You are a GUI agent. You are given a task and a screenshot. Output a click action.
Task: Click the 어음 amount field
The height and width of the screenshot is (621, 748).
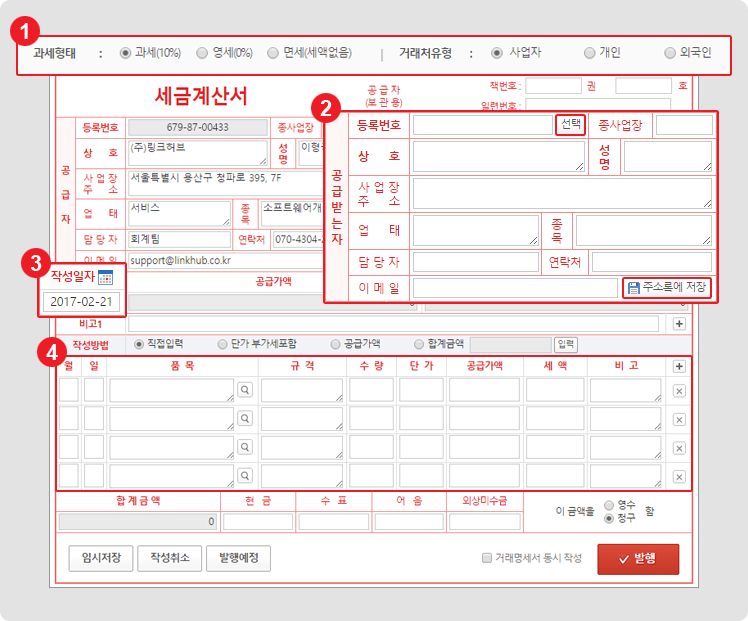[x=409, y=522]
